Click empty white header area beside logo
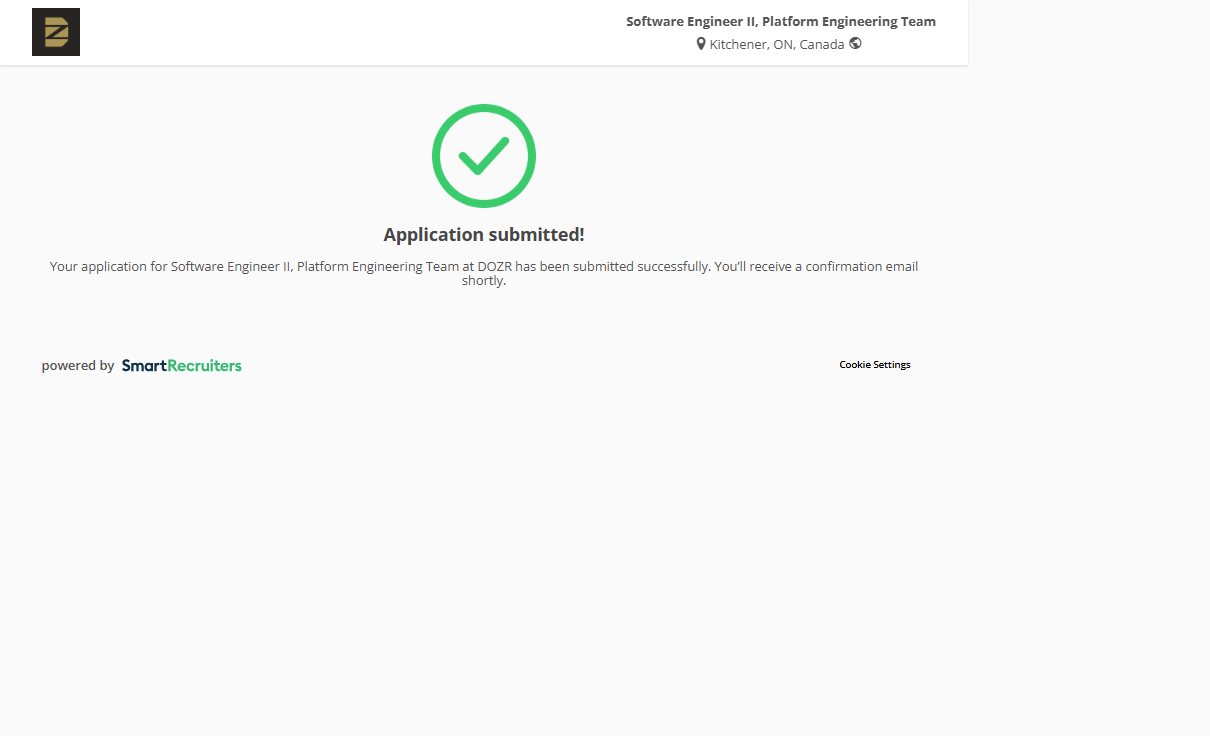Viewport: 1210px width, 736px height. (x=350, y=32)
